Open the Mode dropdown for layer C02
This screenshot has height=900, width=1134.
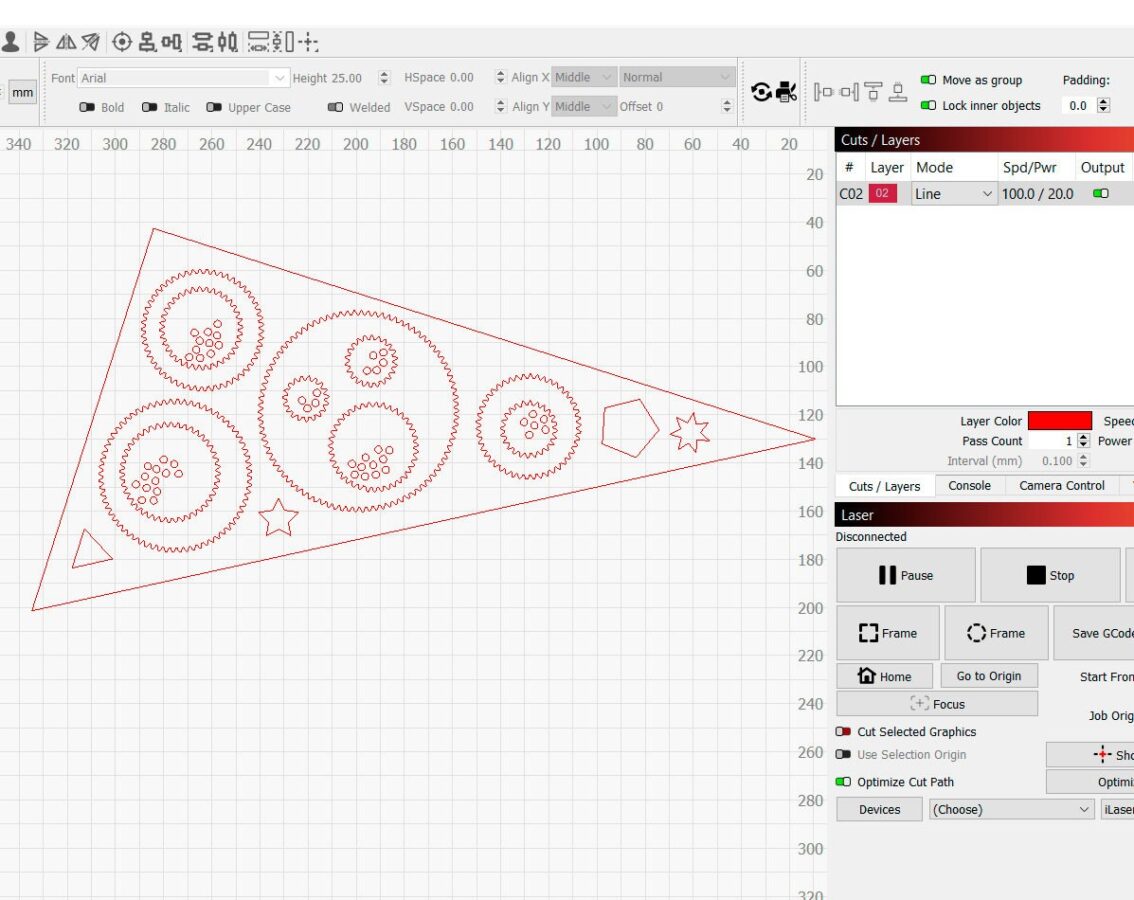[x=953, y=194]
